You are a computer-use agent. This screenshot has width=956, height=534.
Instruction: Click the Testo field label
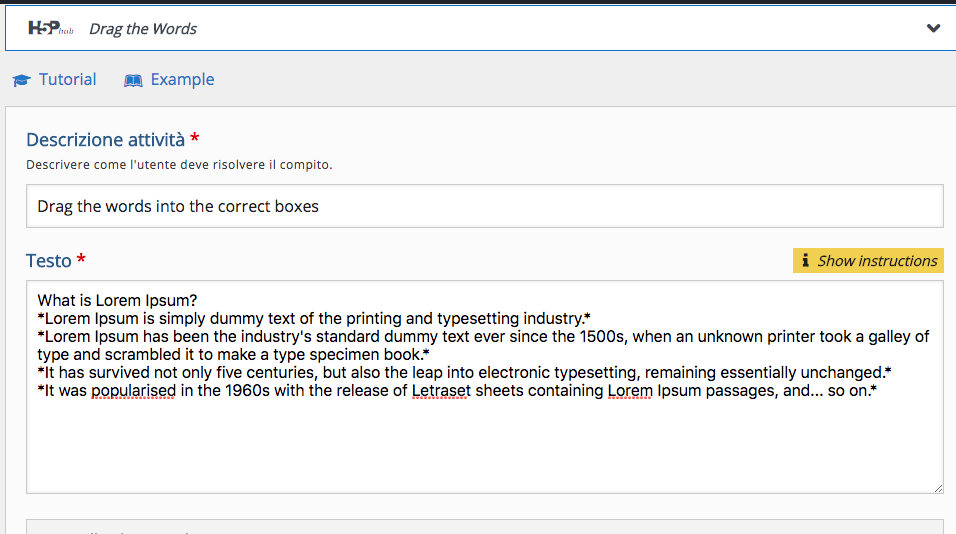(49, 261)
